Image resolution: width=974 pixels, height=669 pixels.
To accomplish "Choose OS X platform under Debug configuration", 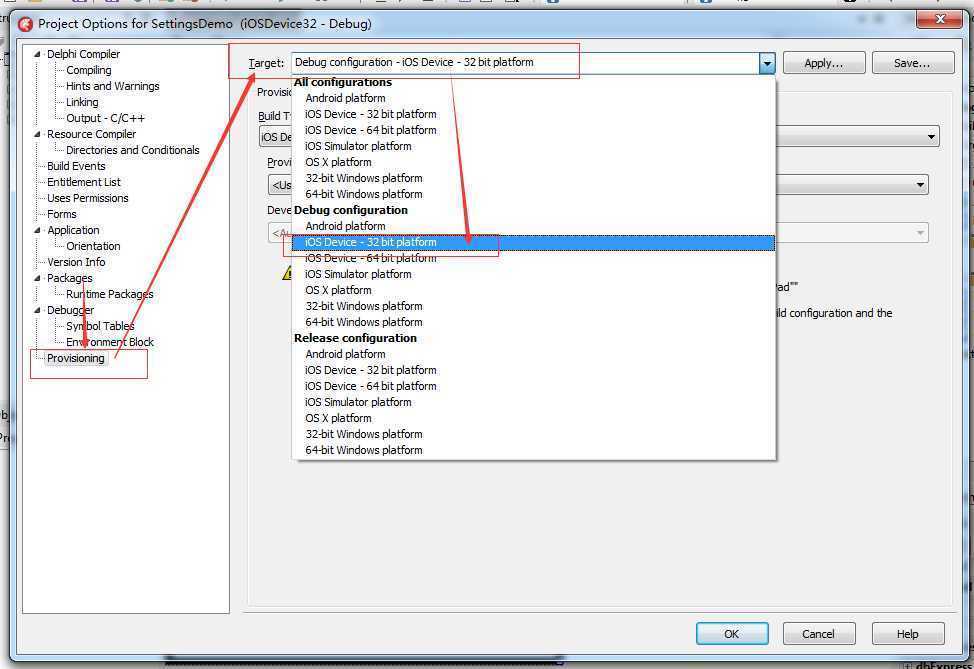I will 534,290.
